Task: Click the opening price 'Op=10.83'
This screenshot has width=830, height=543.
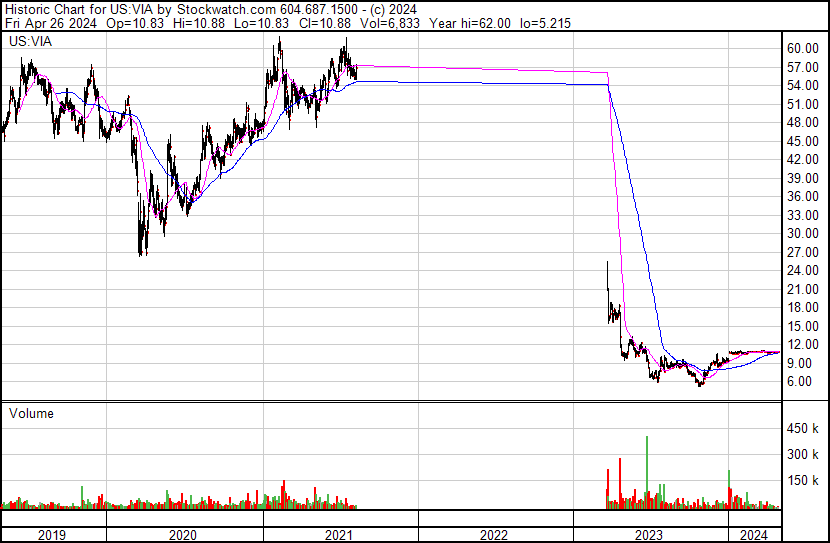Action: point(135,23)
